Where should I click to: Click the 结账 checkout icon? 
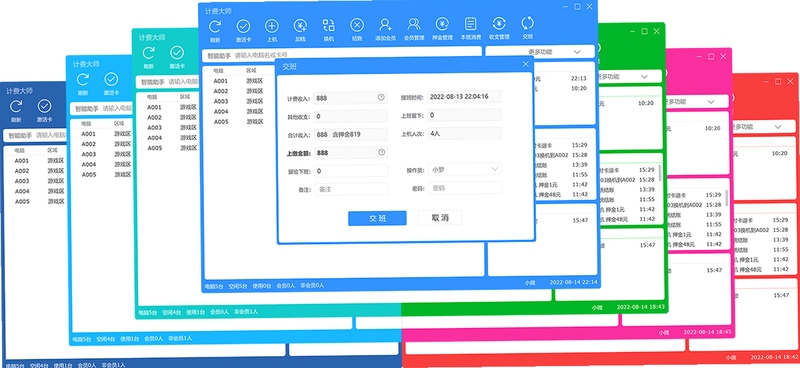(x=357, y=25)
